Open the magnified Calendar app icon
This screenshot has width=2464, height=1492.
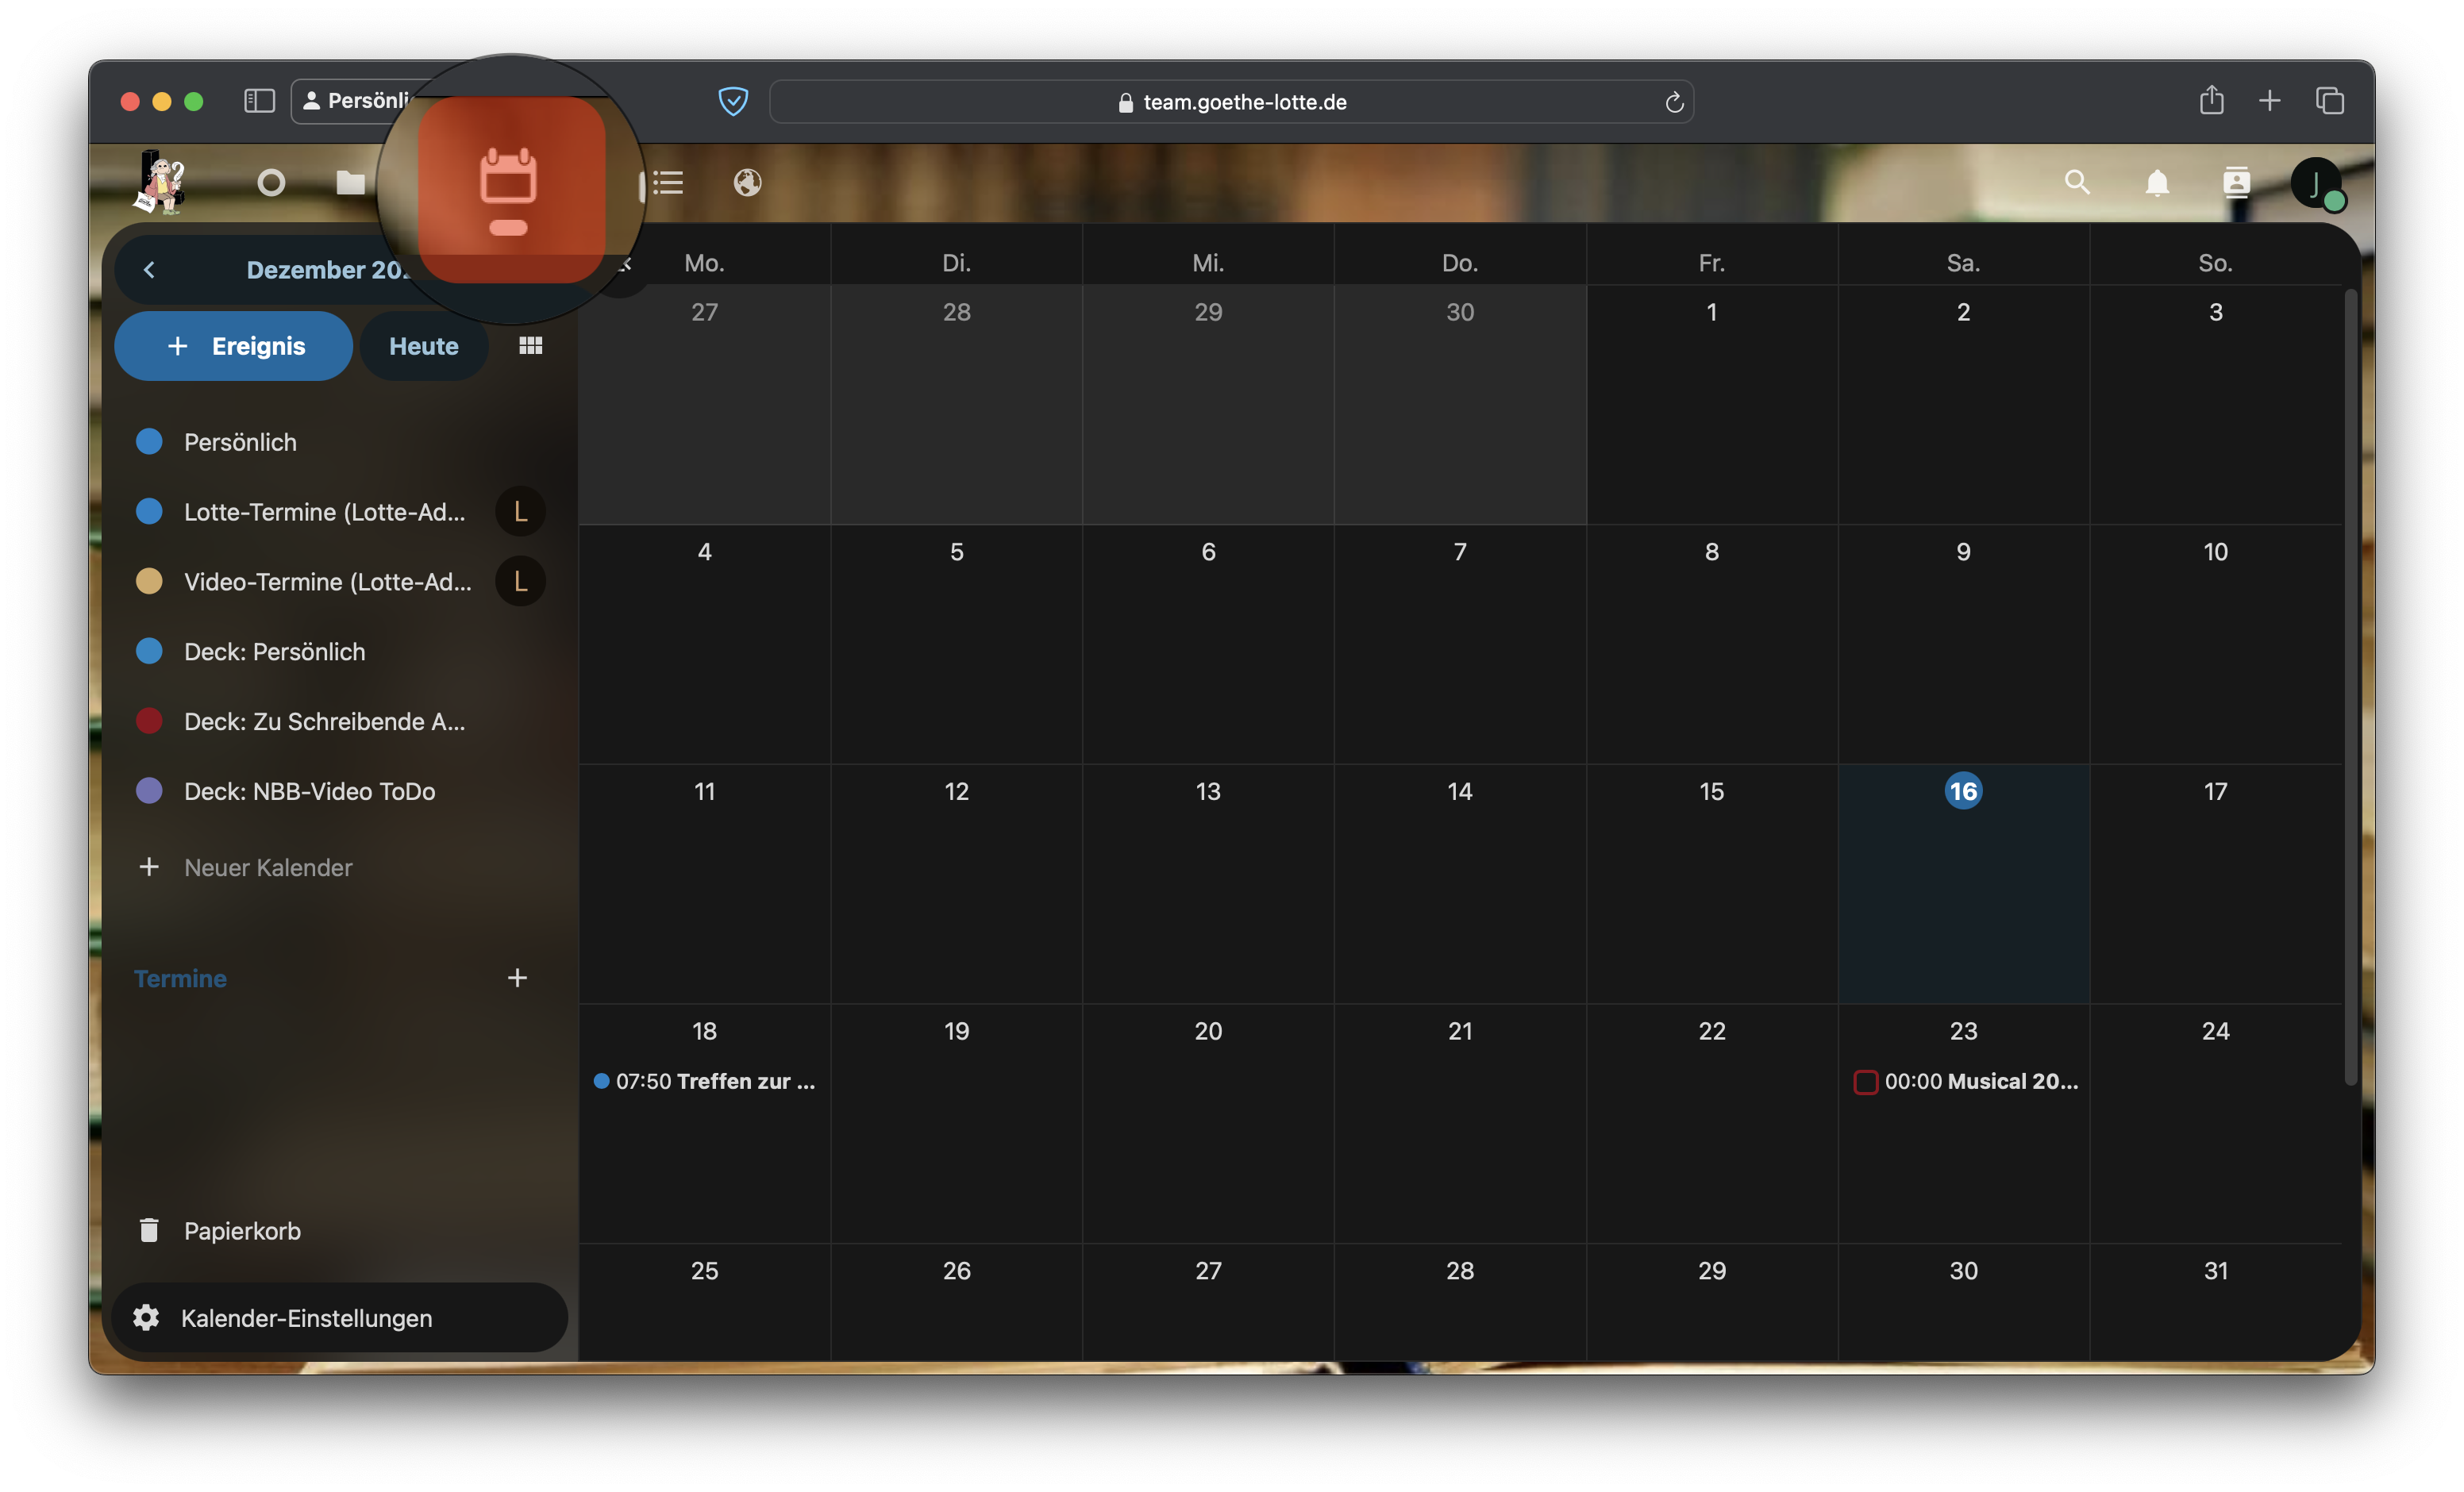click(x=509, y=190)
